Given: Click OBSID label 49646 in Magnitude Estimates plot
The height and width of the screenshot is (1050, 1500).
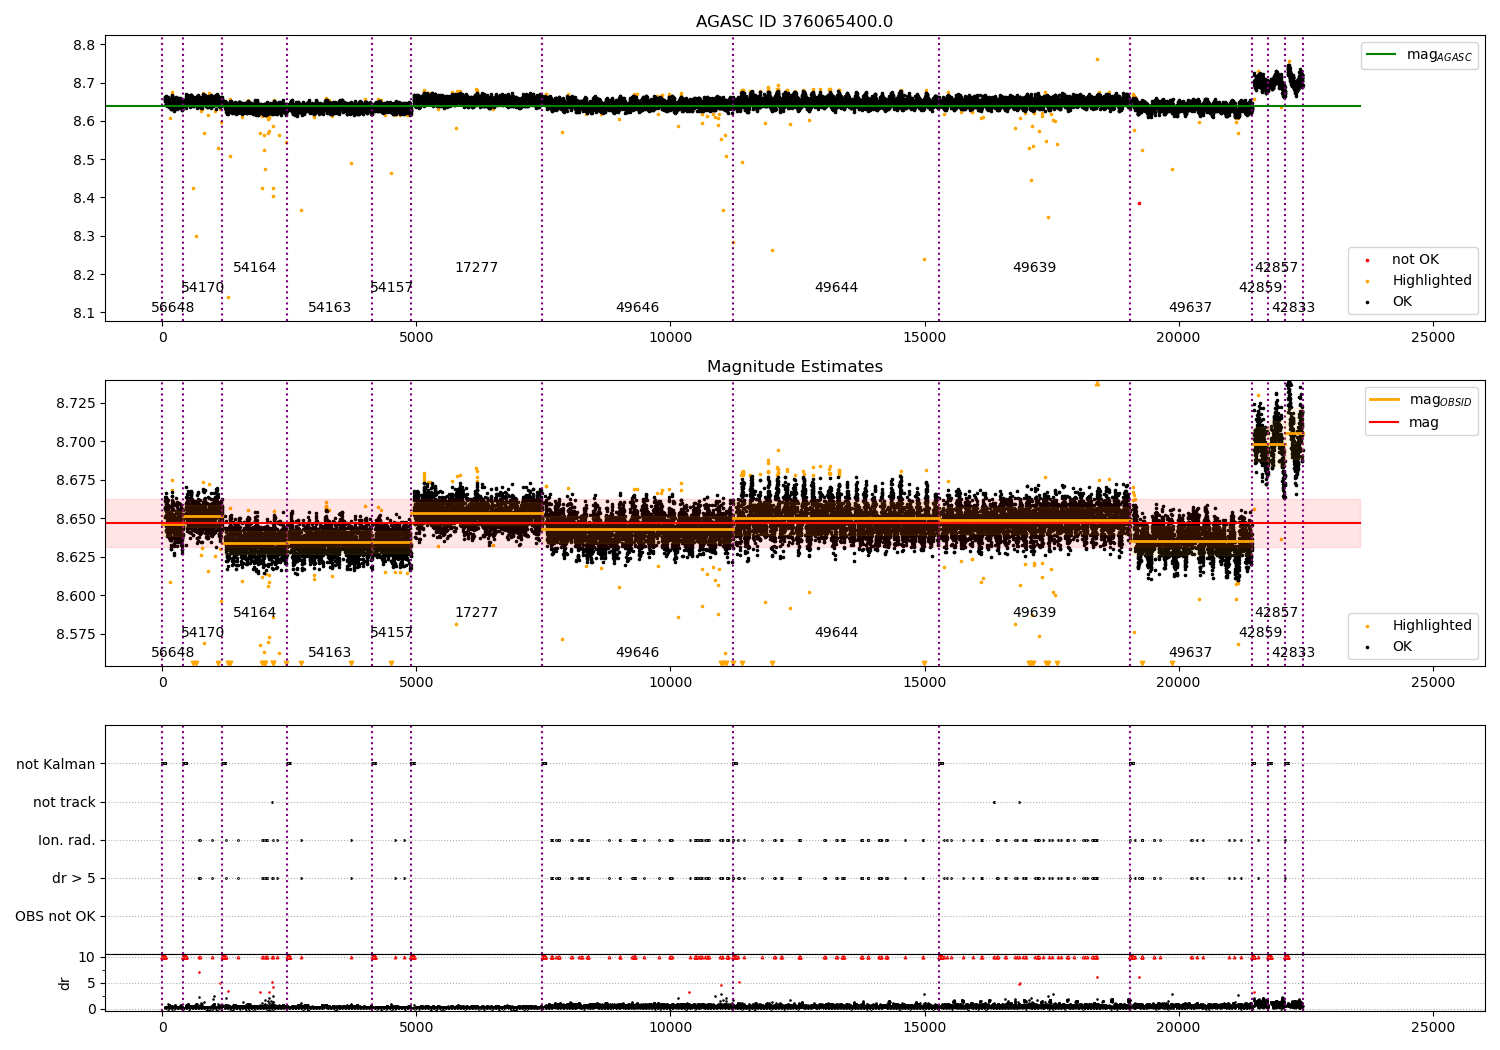Looking at the screenshot, I should click(638, 653).
